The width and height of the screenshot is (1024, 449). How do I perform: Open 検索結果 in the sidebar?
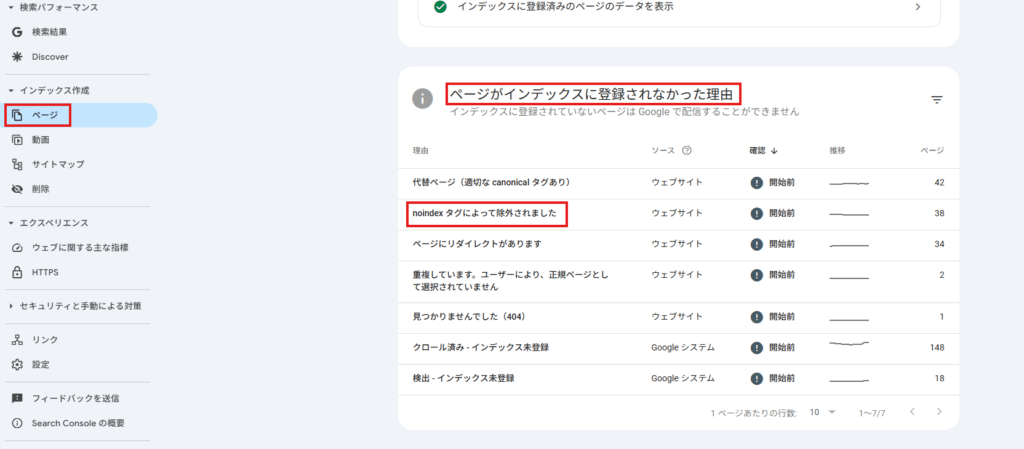(x=48, y=32)
